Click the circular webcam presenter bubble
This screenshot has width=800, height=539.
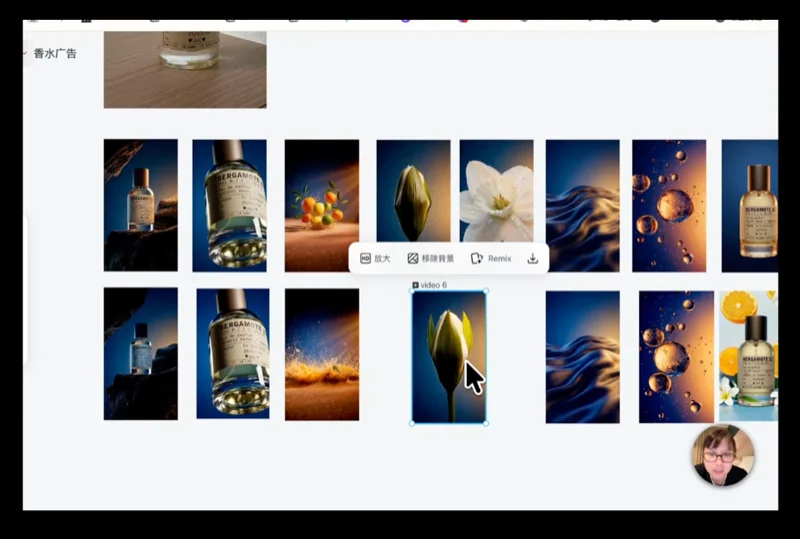tap(723, 456)
